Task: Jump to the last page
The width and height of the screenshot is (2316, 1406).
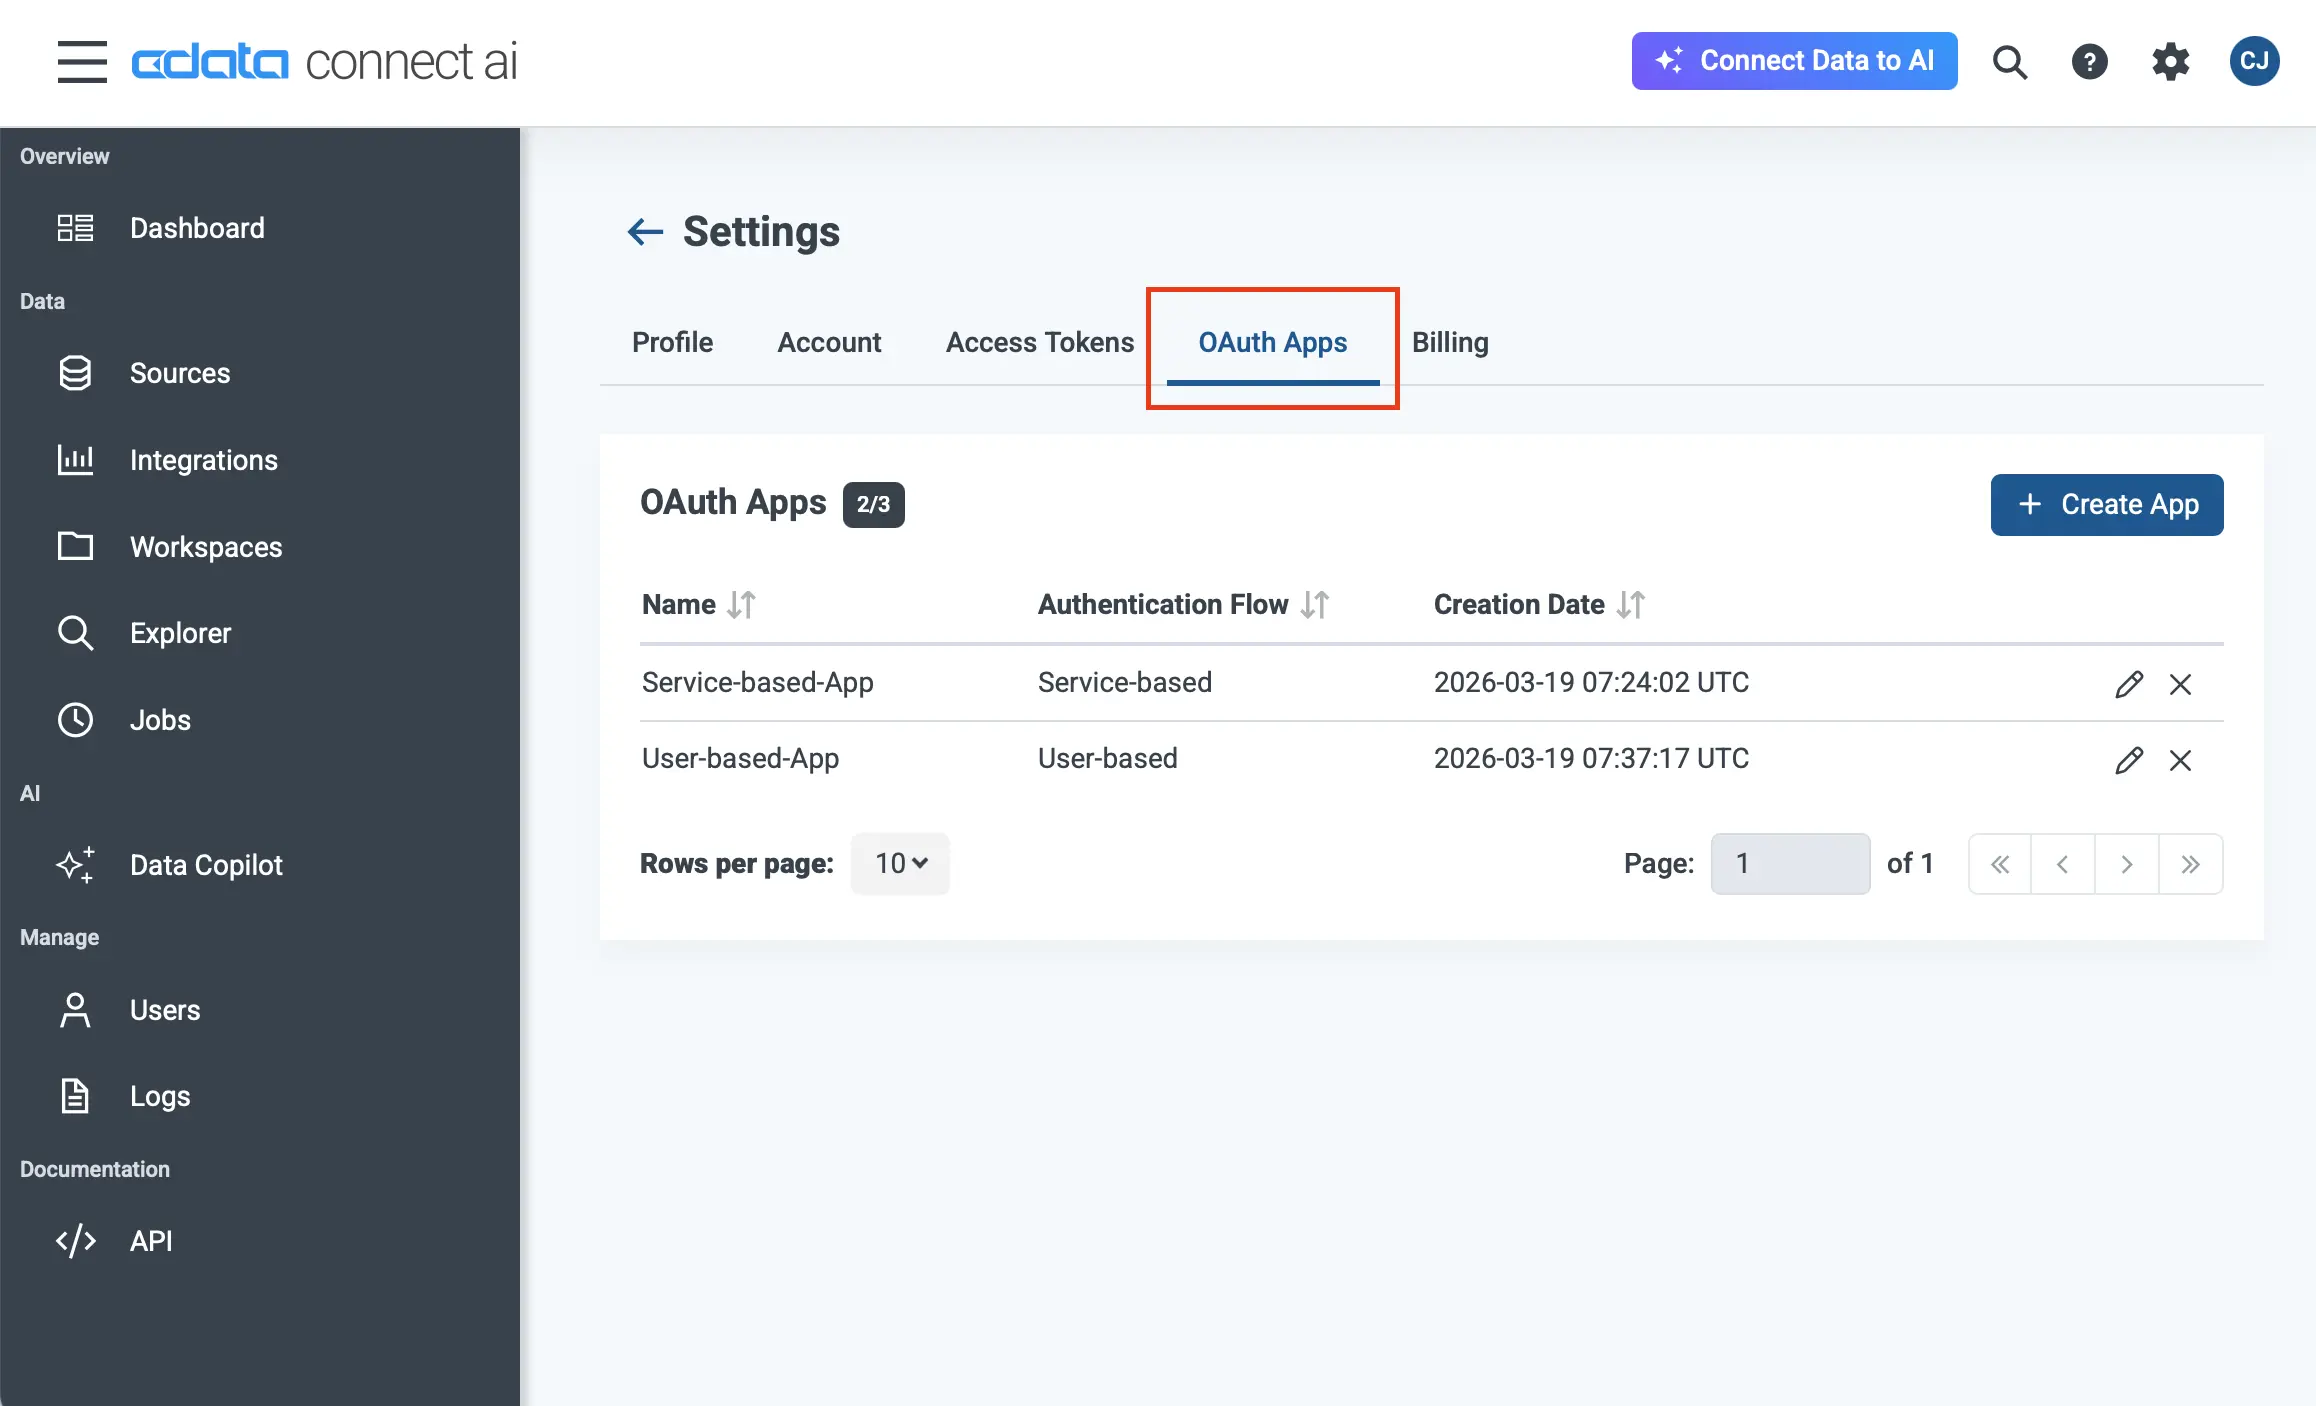Action: click(2190, 864)
